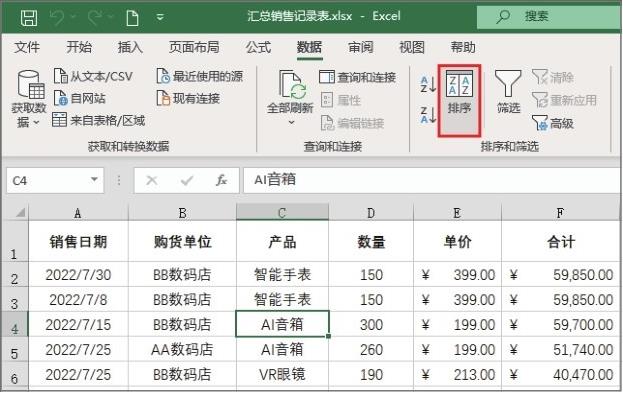This screenshot has width=623, height=393.
Task: Open the 排序 sort dialog
Action: pyautogui.click(x=459, y=101)
